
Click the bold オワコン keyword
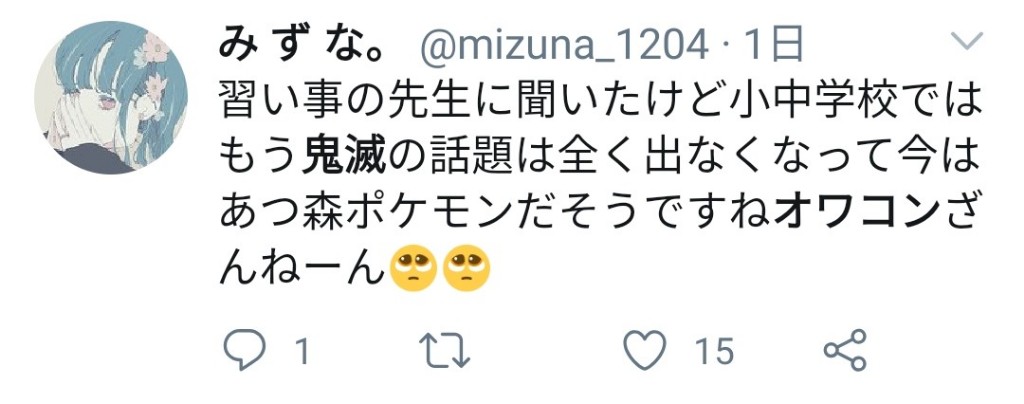(x=856, y=214)
